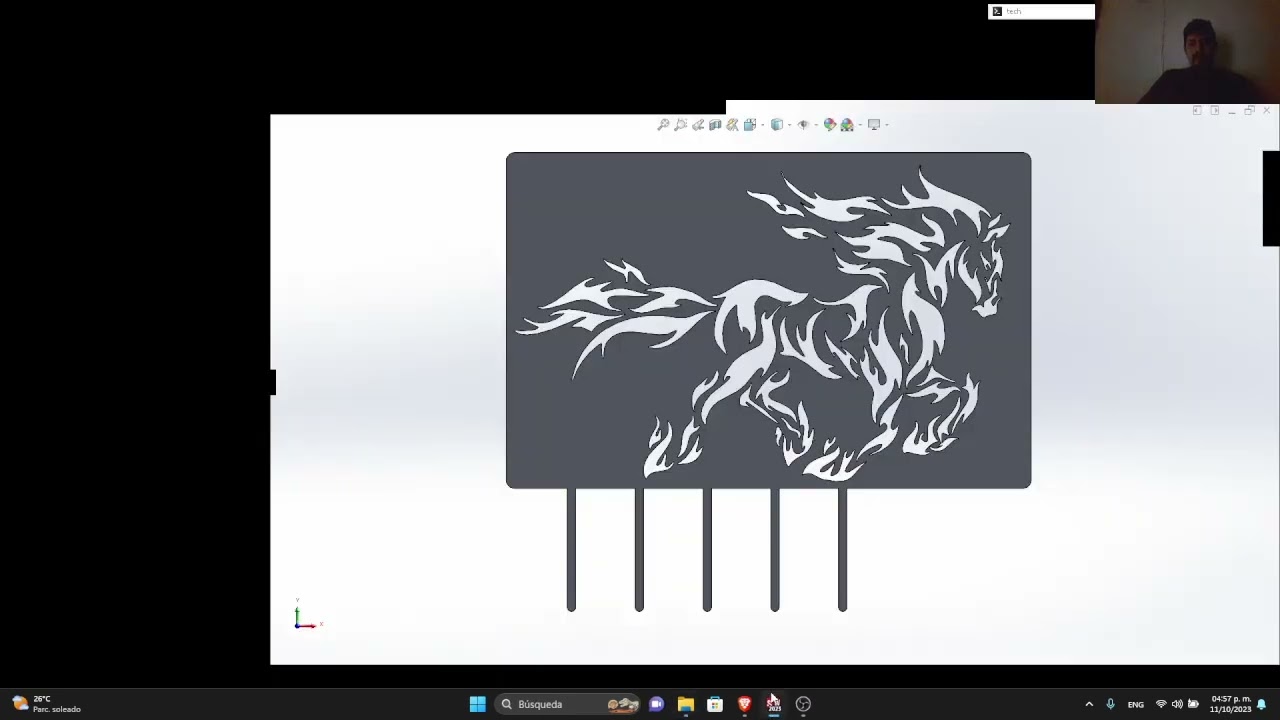
Task: Open the Chat app from taskbar
Action: (x=656, y=704)
